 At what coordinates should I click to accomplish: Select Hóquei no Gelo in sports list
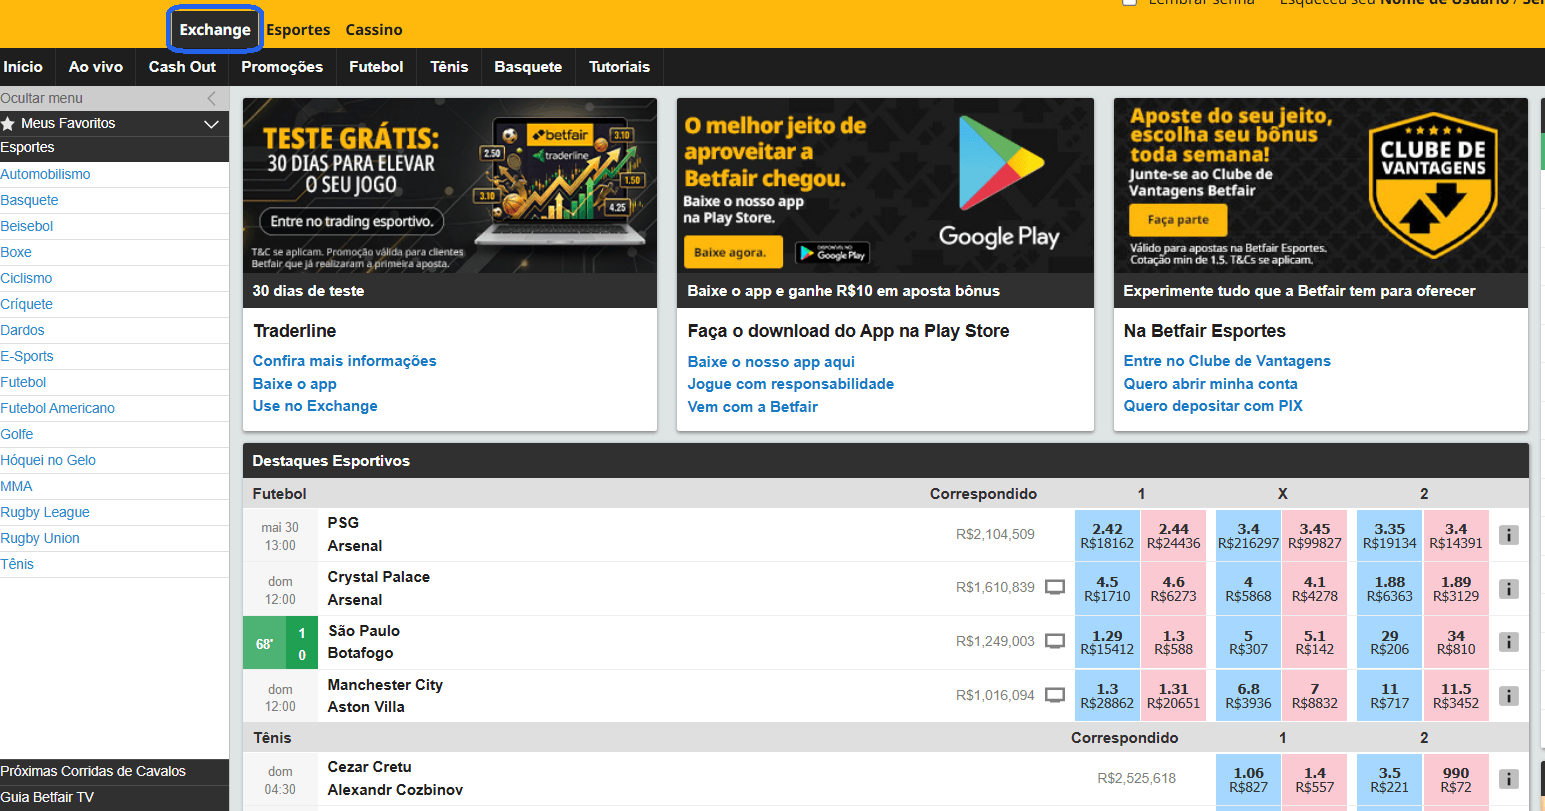coord(48,460)
